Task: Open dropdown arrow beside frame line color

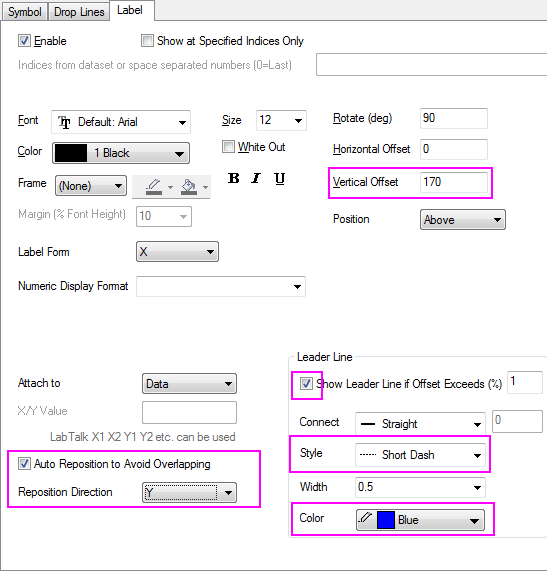Action: 170,187
